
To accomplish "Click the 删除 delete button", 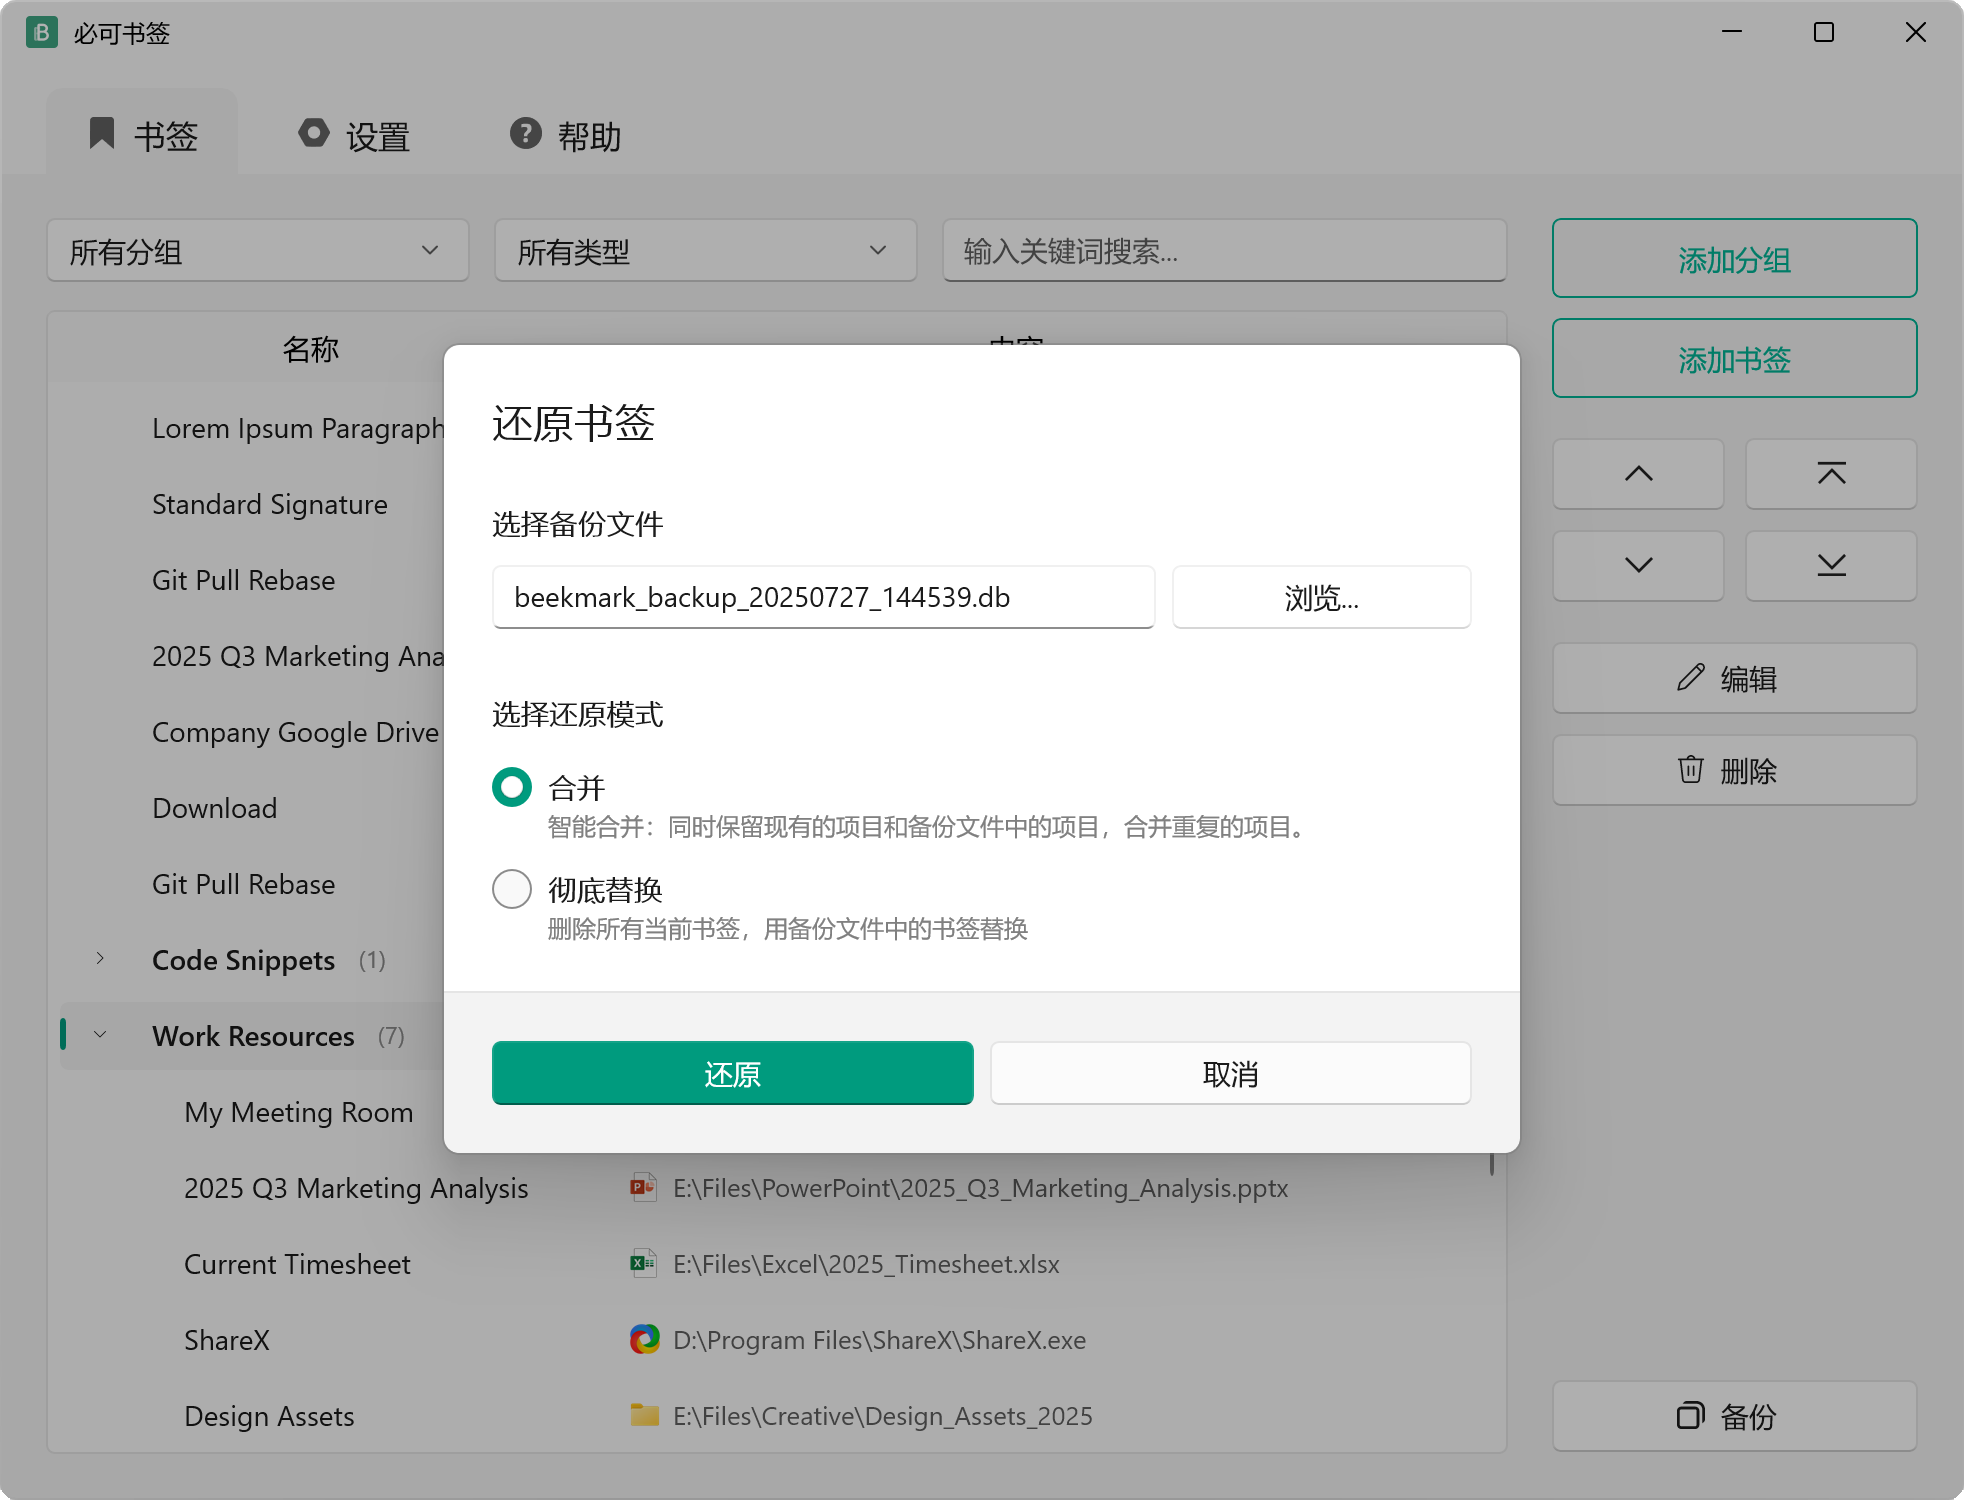I will [x=1735, y=771].
